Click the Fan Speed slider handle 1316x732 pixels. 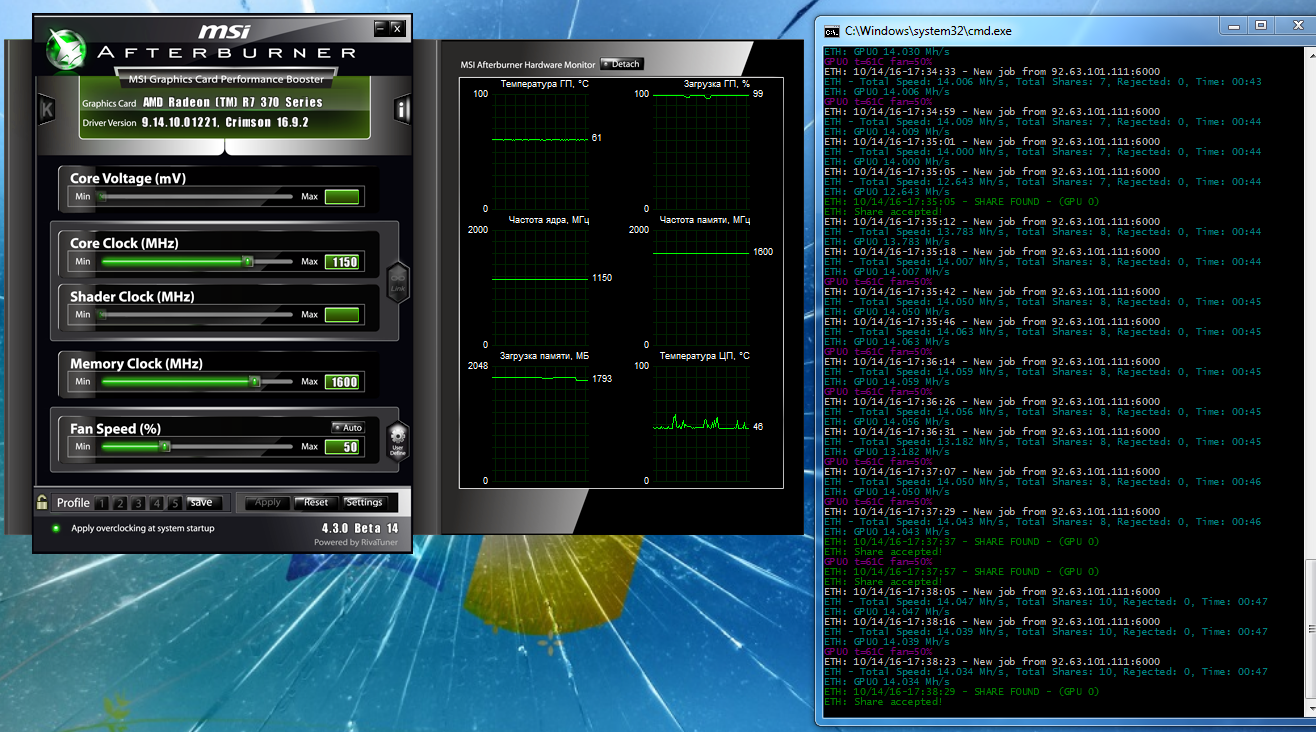click(165, 447)
